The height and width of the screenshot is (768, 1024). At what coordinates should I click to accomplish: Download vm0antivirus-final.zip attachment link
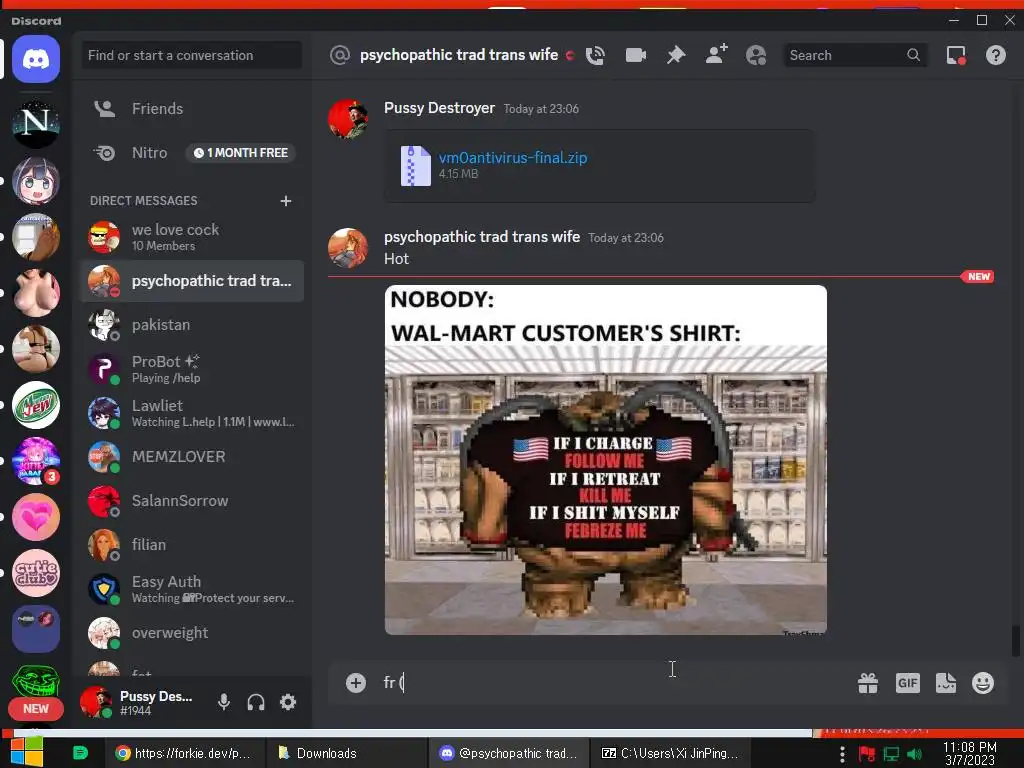click(x=513, y=158)
